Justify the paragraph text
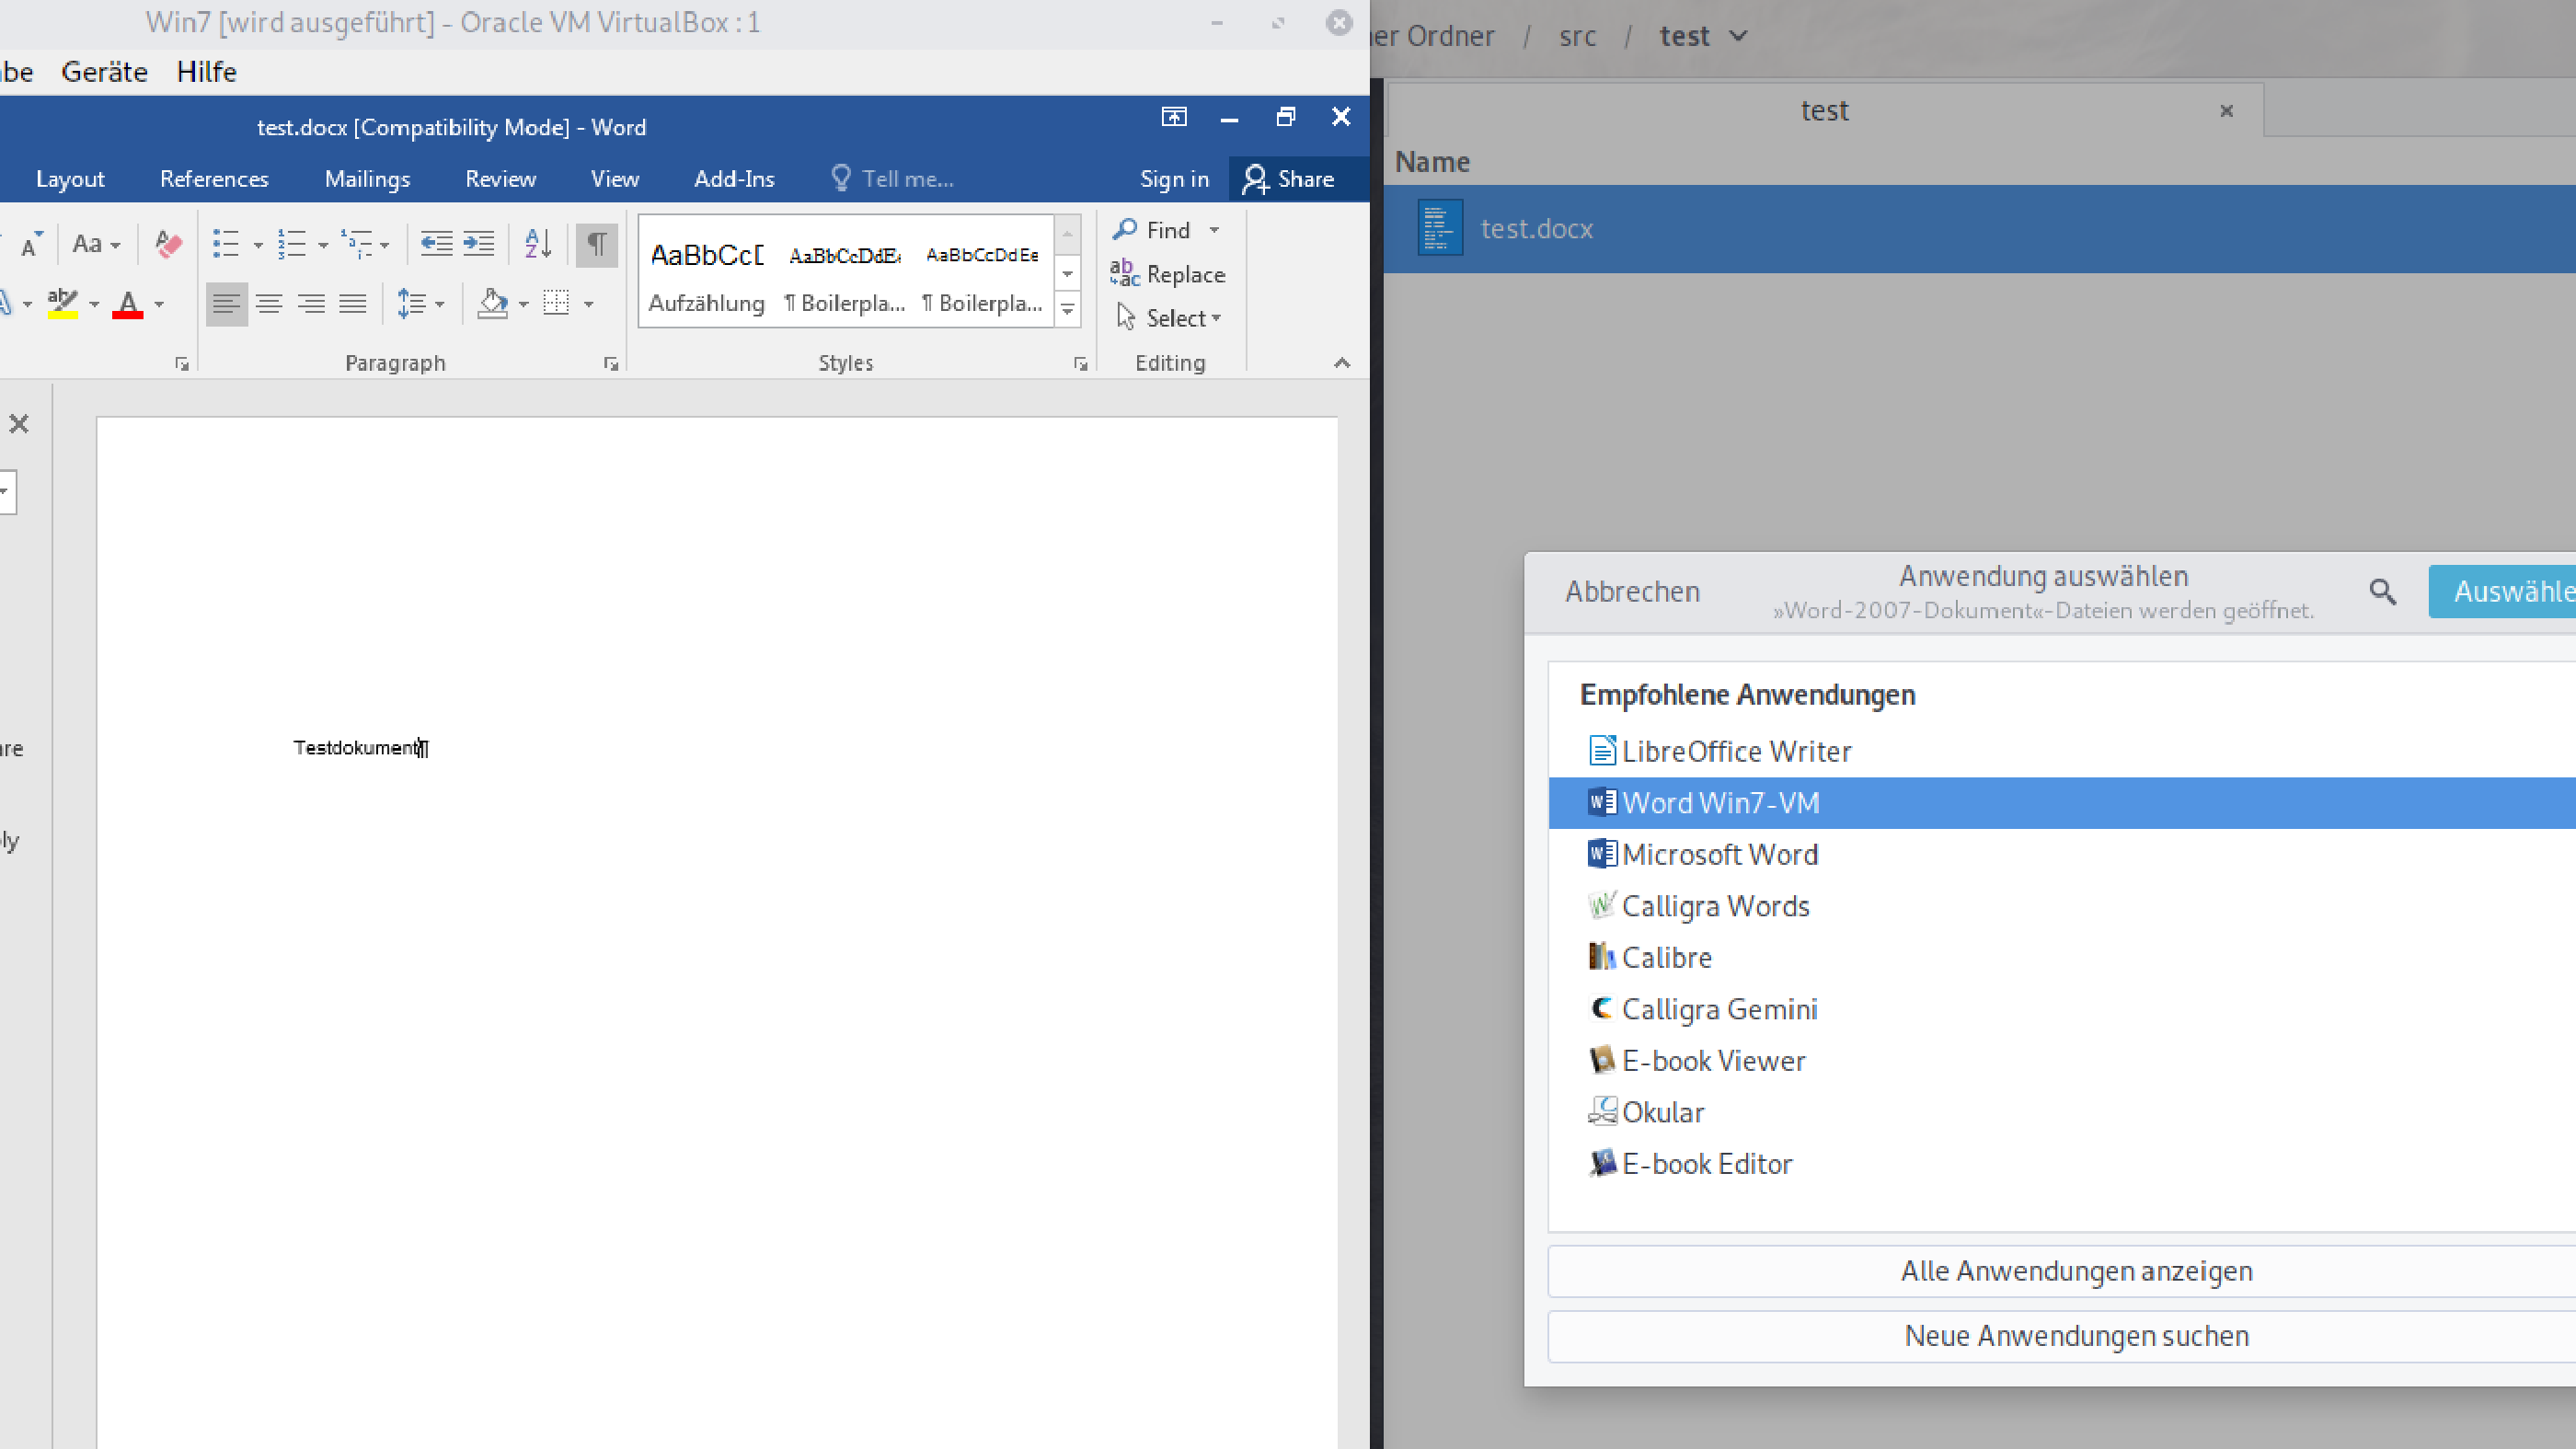The height and width of the screenshot is (1449, 2576). tap(353, 304)
